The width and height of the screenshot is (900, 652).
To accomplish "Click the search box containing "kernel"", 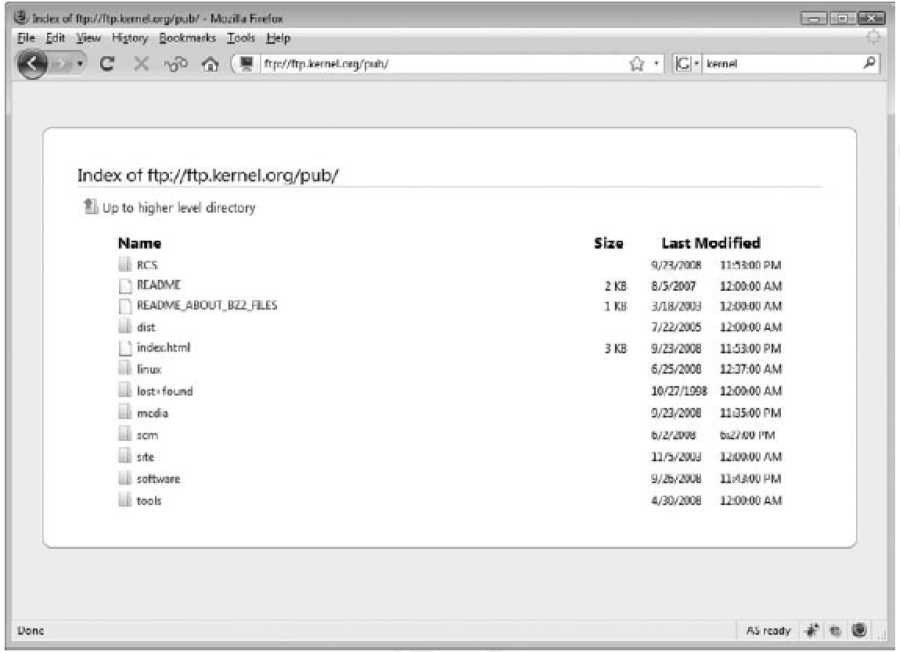I will click(782, 64).
